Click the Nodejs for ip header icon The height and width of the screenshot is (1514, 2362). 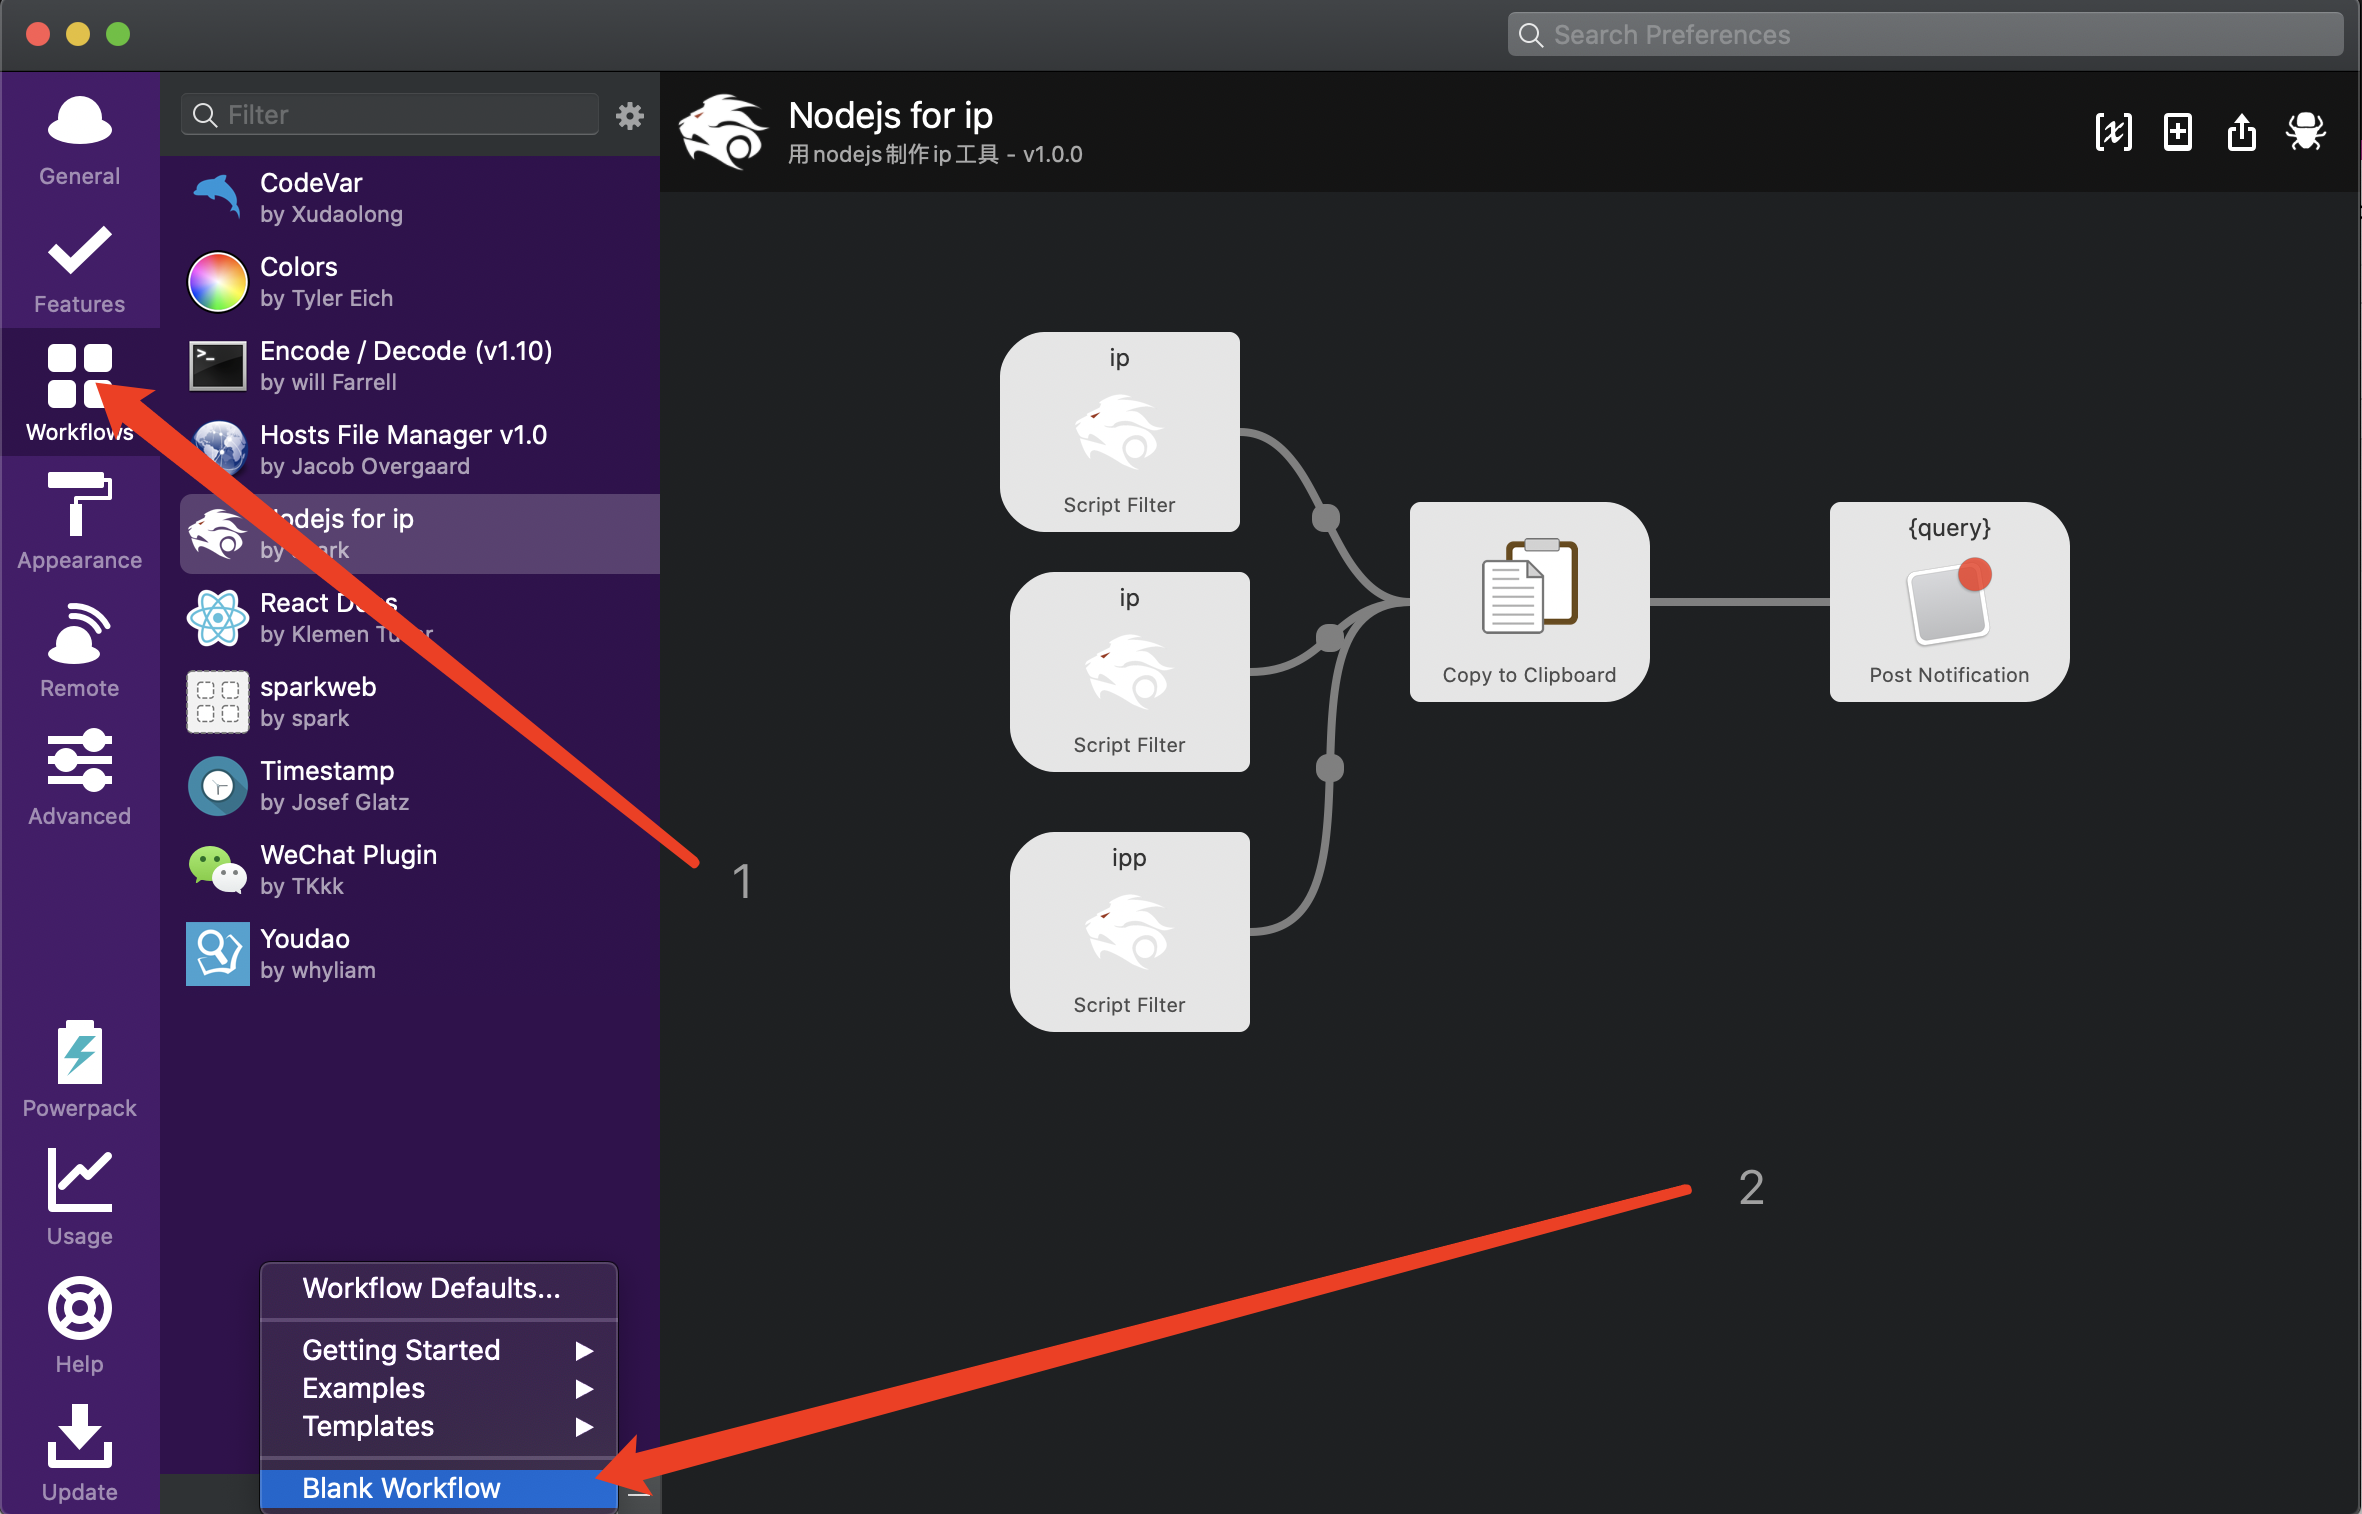pyautogui.click(x=722, y=132)
